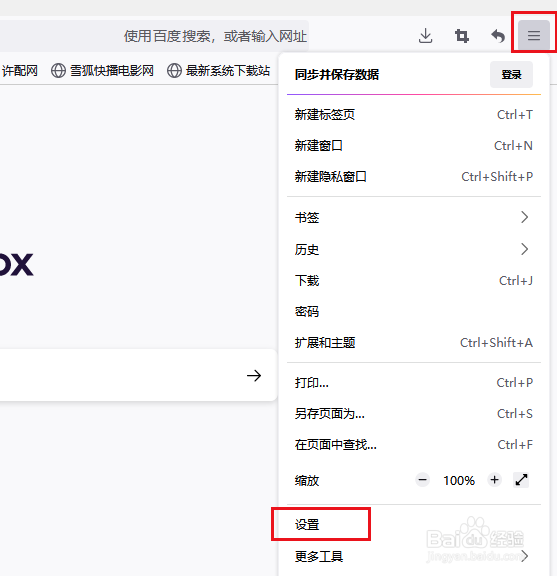Expand the 更多工具 submenu

(414, 557)
